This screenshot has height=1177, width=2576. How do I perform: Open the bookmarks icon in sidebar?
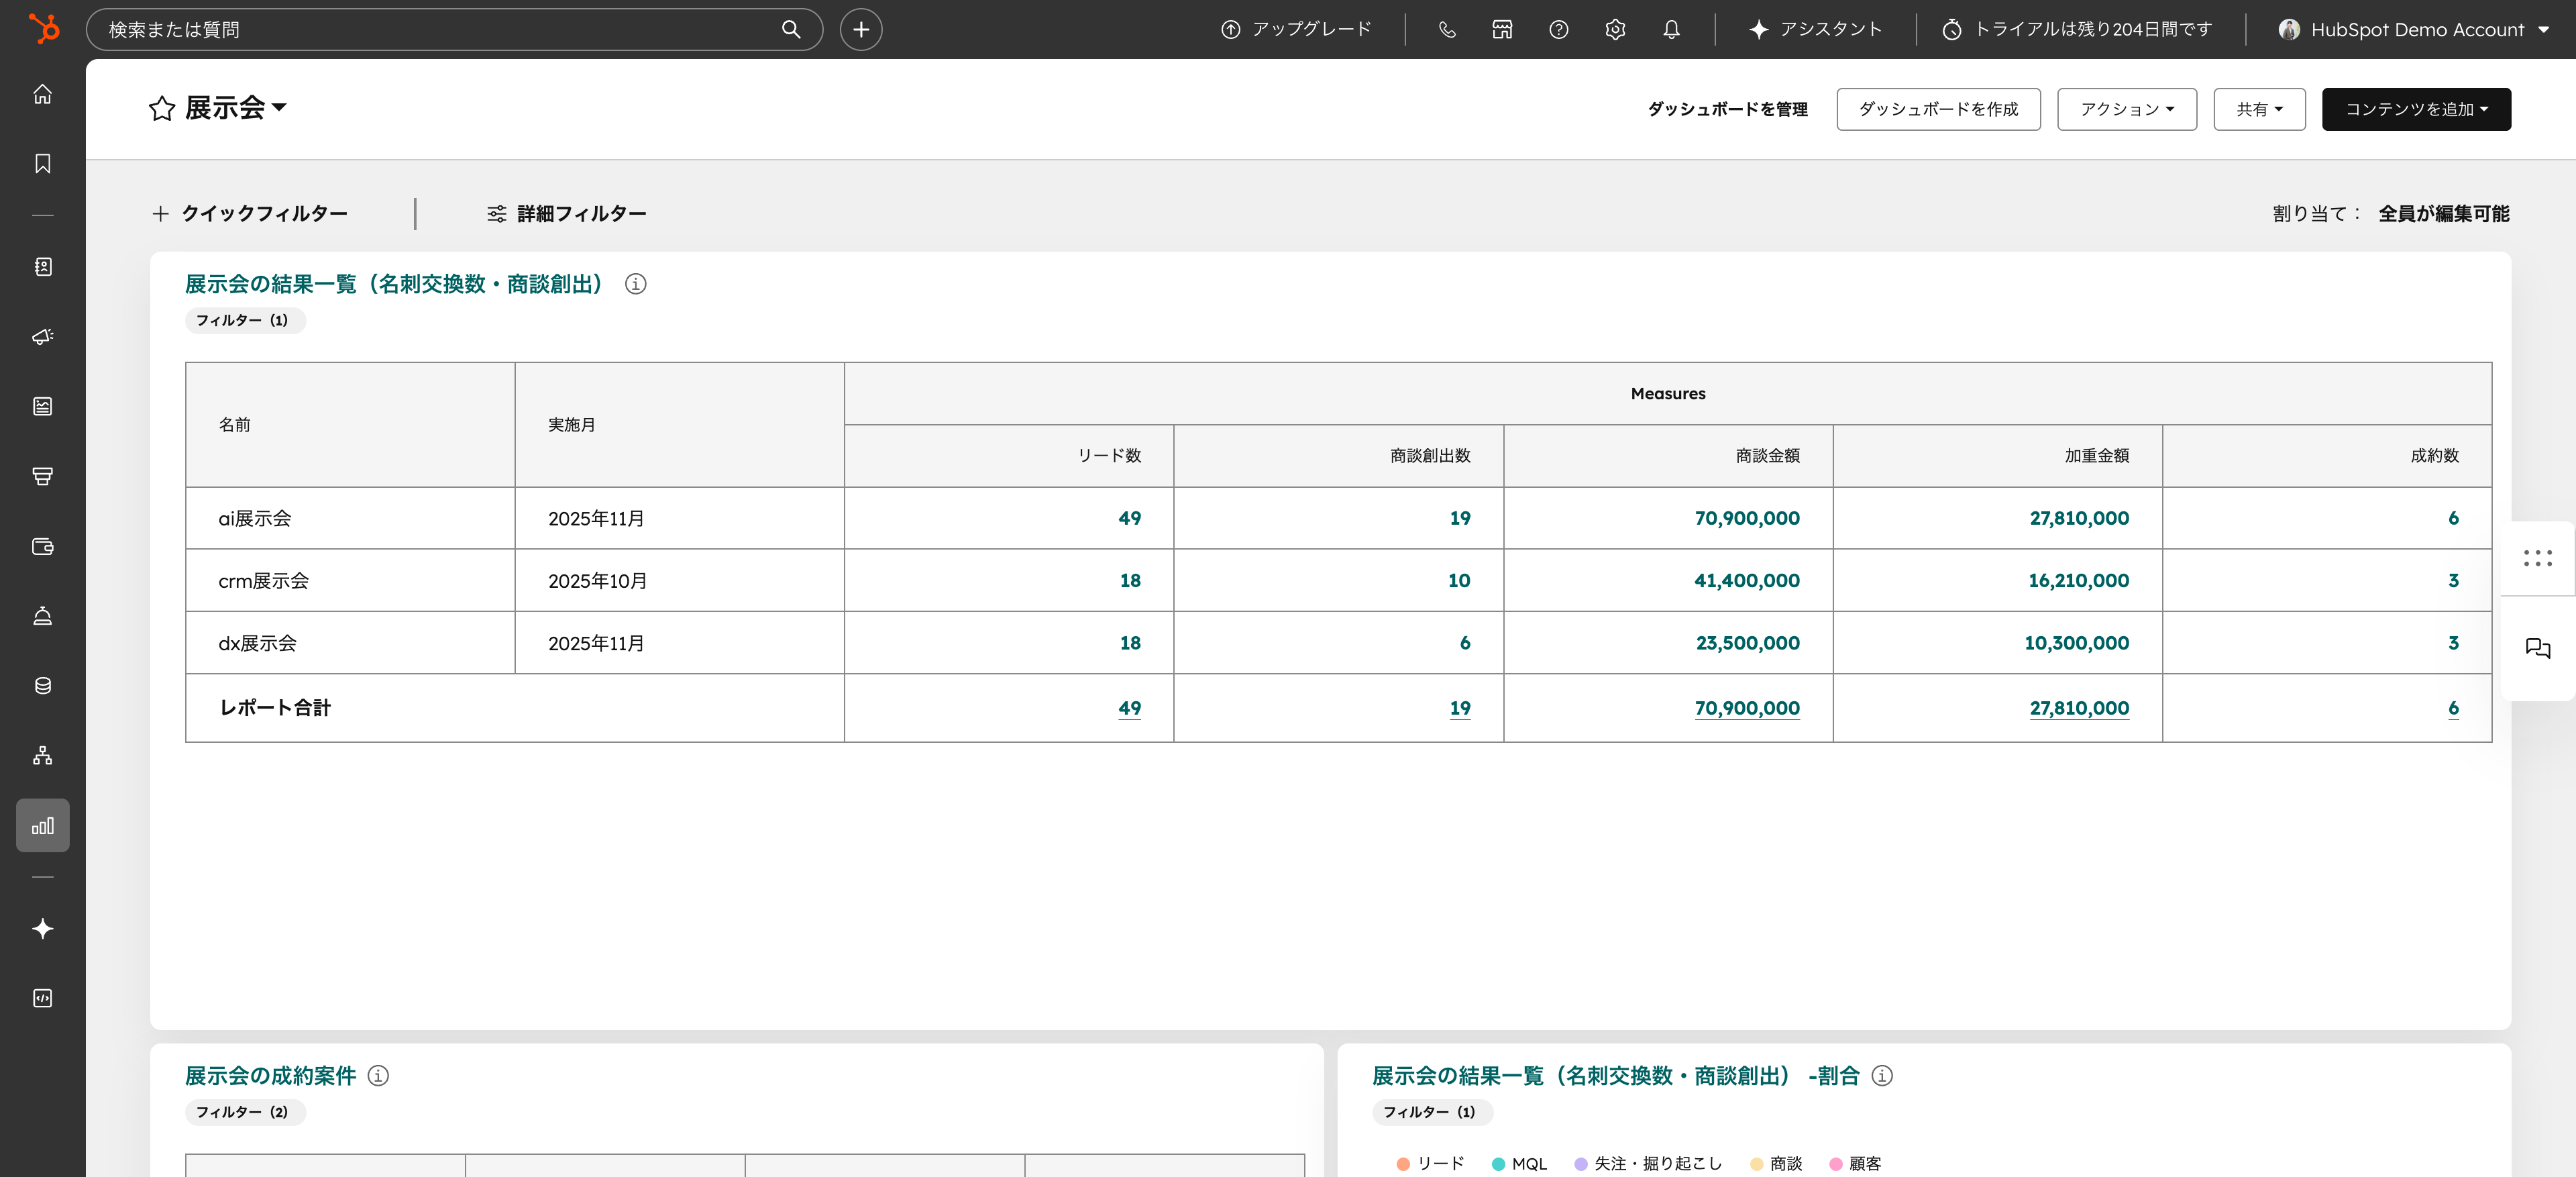point(42,163)
